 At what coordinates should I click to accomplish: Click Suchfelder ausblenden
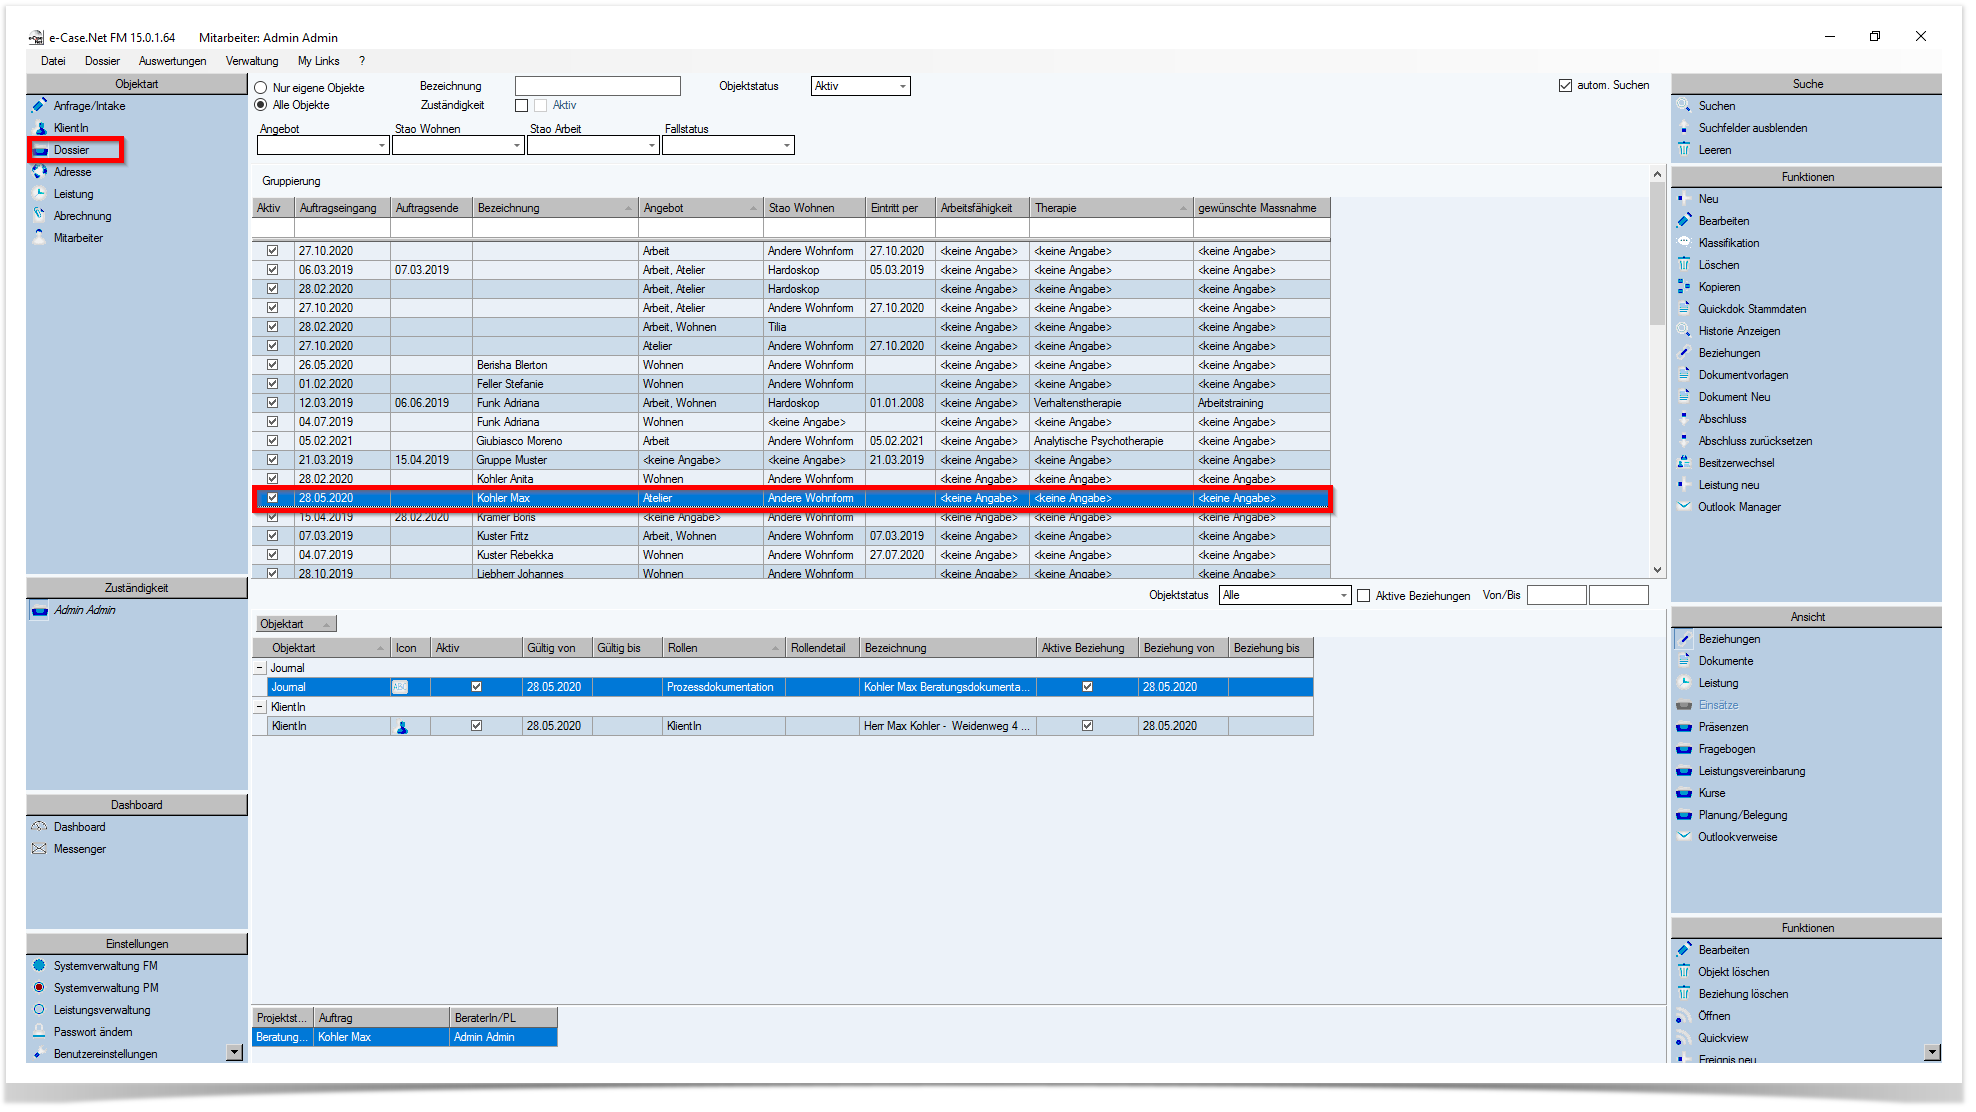[1752, 128]
